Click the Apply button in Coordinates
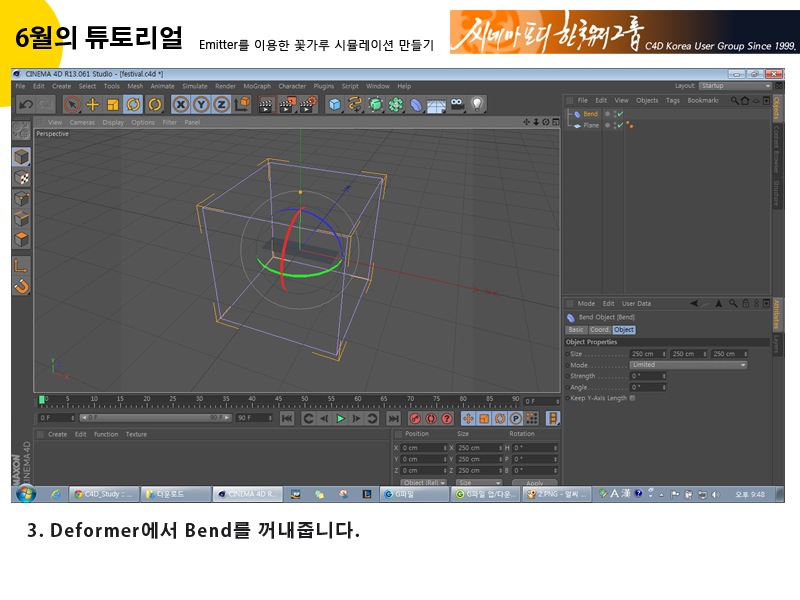 pyautogui.click(x=534, y=483)
